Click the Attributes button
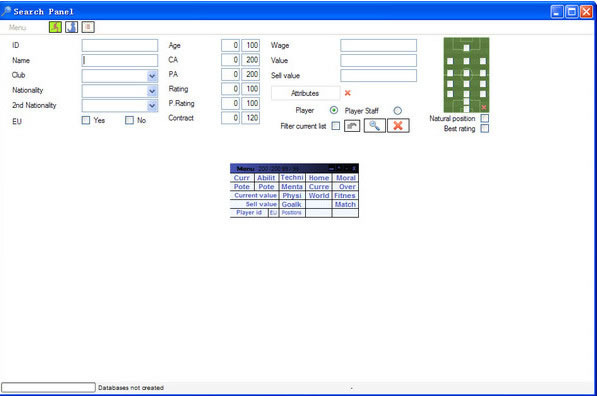597x396 pixels. click(x=305, y=93)
